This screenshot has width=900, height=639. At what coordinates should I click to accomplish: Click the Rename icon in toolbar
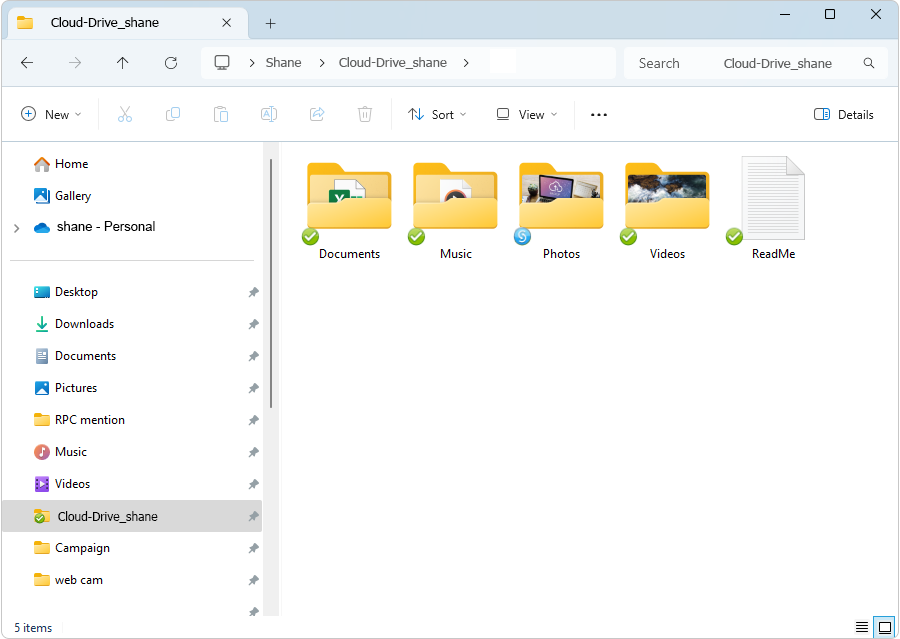click(x=269, y=114)
